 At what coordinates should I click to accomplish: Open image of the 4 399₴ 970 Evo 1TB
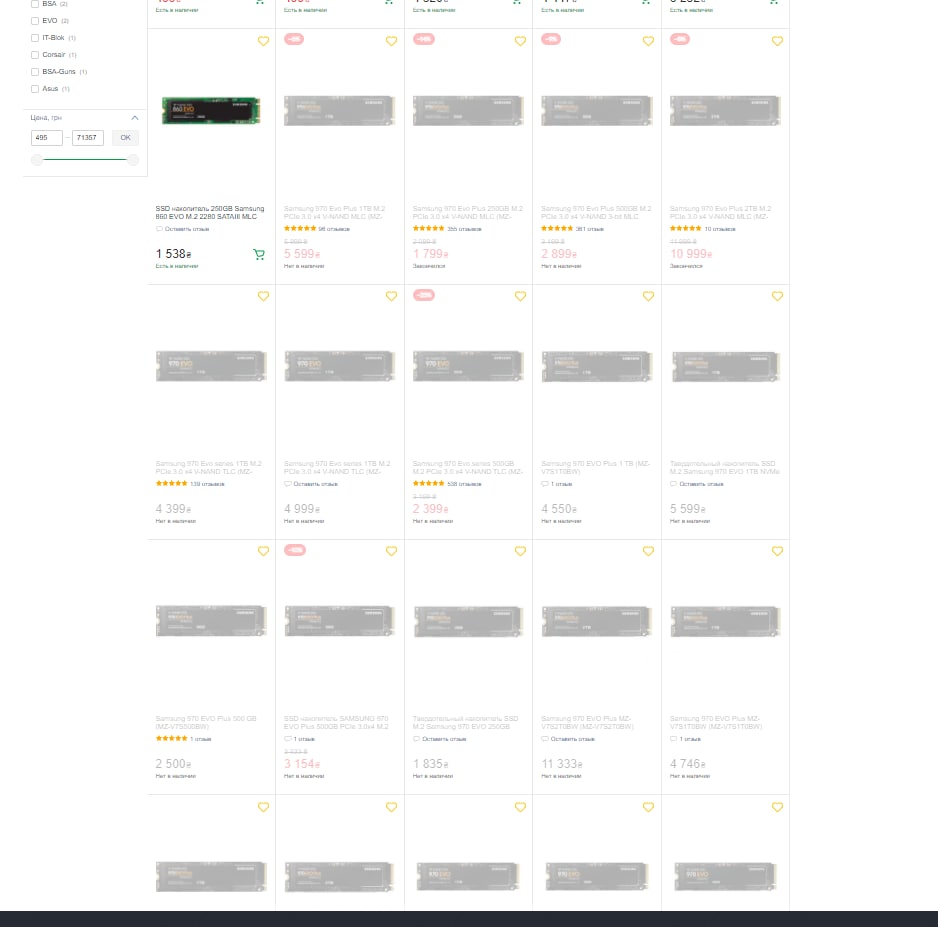coord(211,366)
